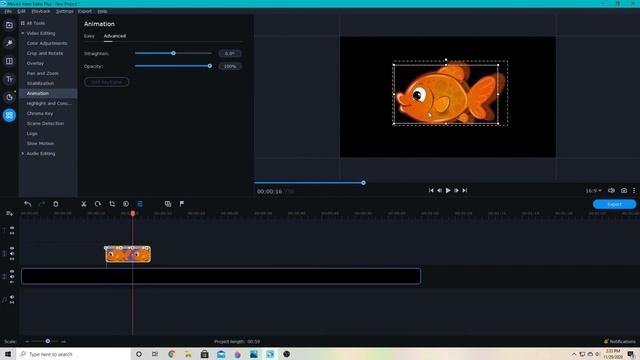
Task: Select Chroma Key tool
Action: tap(40, 113)
